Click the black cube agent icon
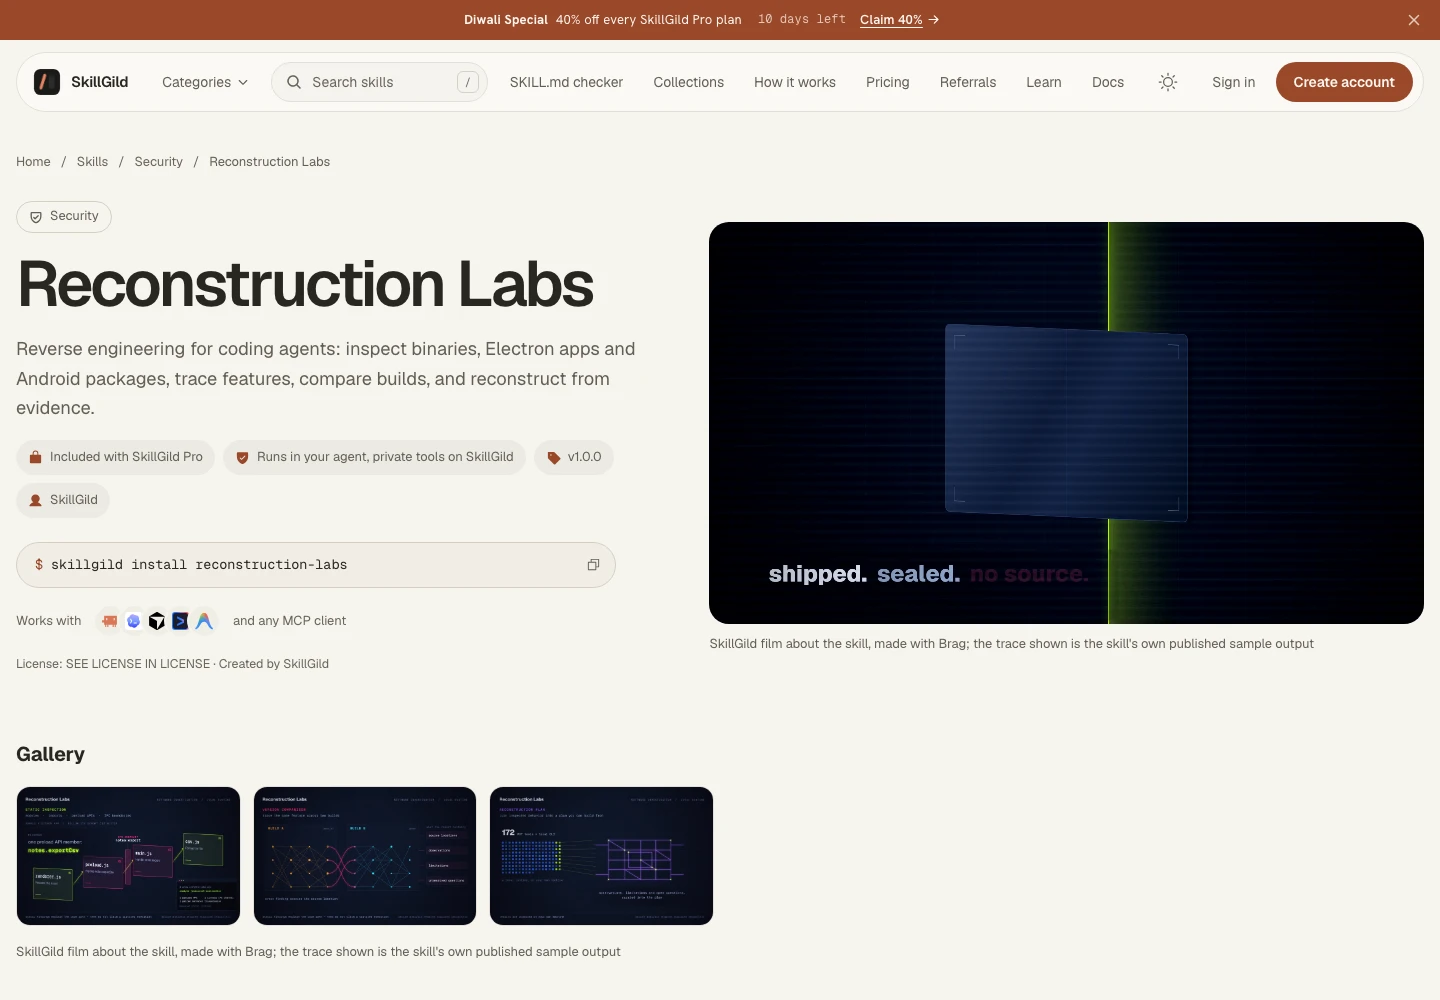 (157, 621)
